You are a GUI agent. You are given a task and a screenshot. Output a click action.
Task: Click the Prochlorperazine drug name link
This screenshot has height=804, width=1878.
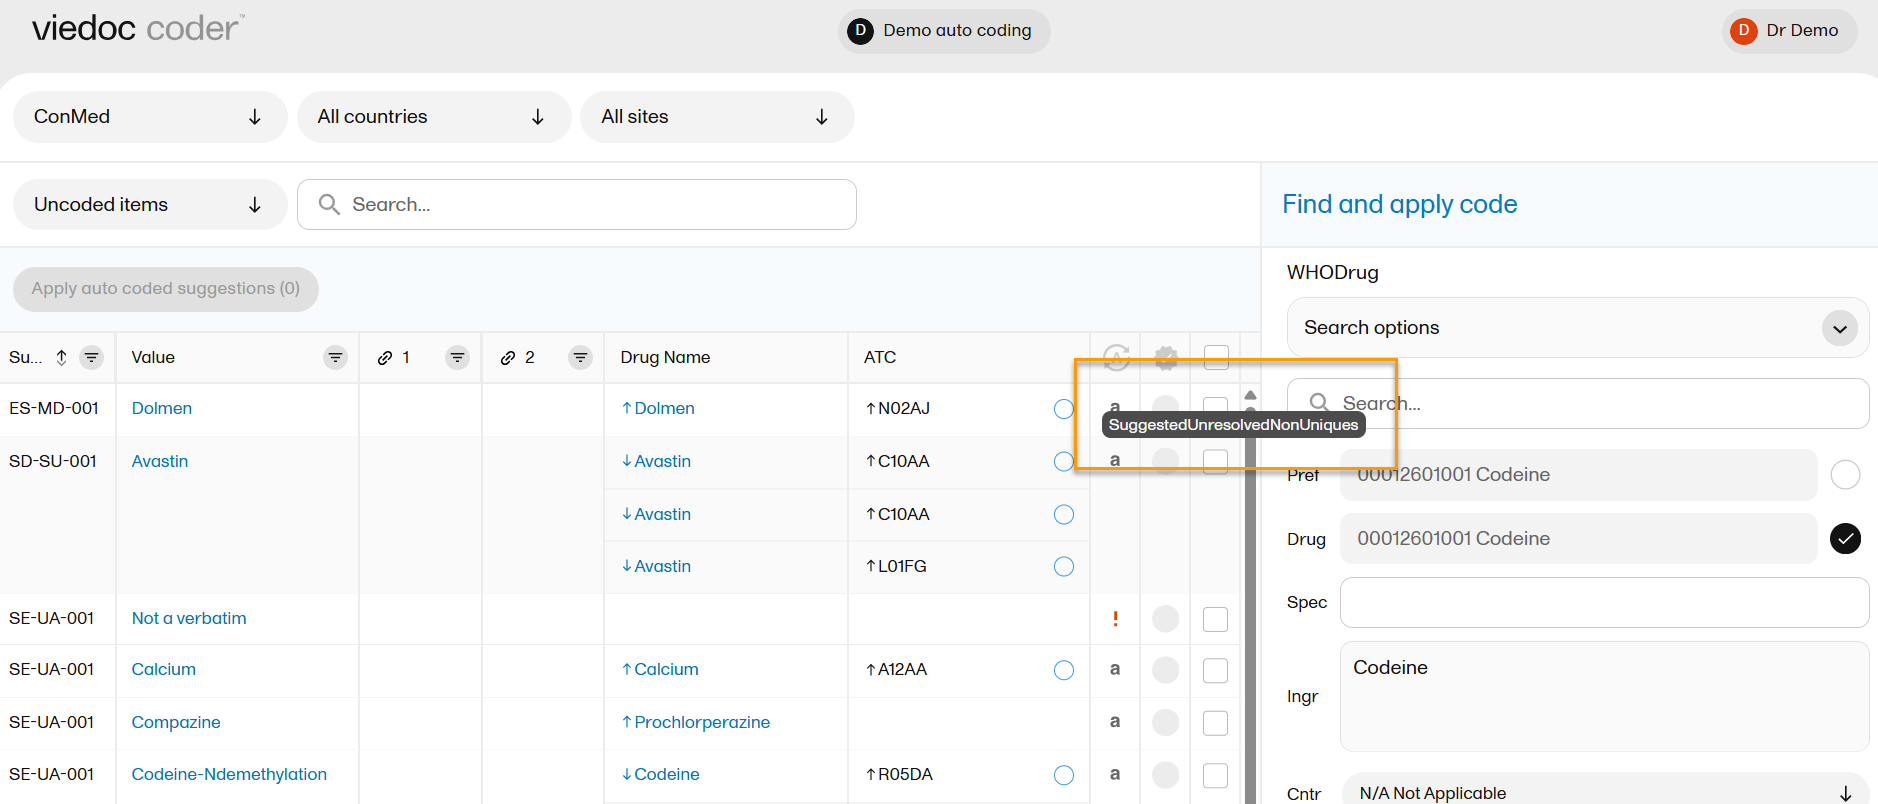(x=701, y=722)
